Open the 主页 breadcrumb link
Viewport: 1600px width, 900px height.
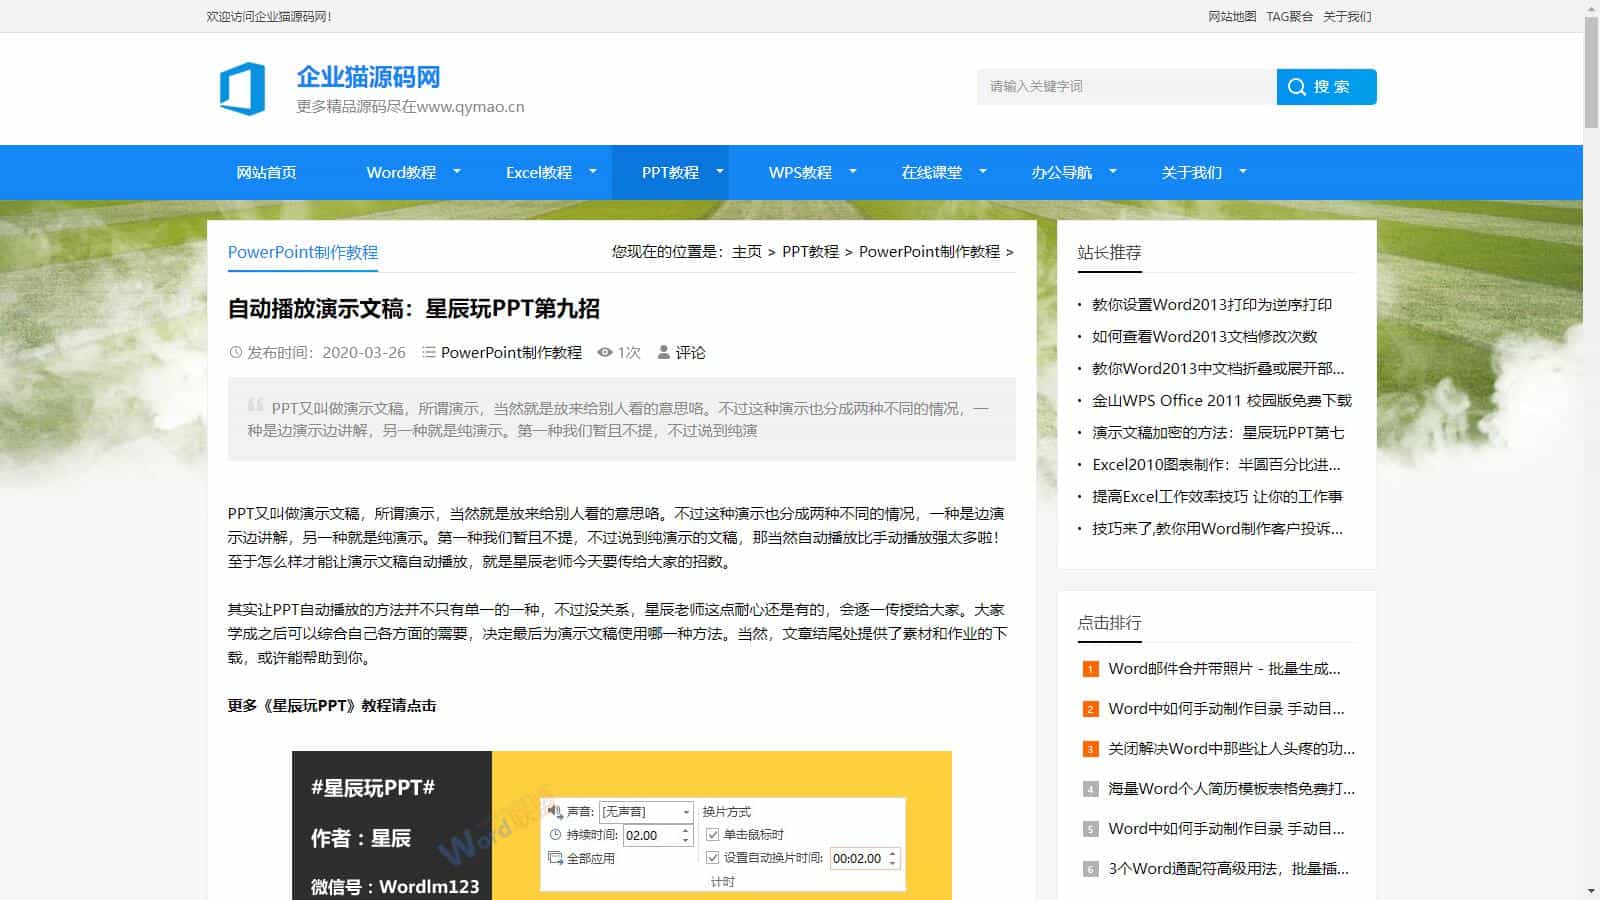pyautogui.click(x=744, y=252)
